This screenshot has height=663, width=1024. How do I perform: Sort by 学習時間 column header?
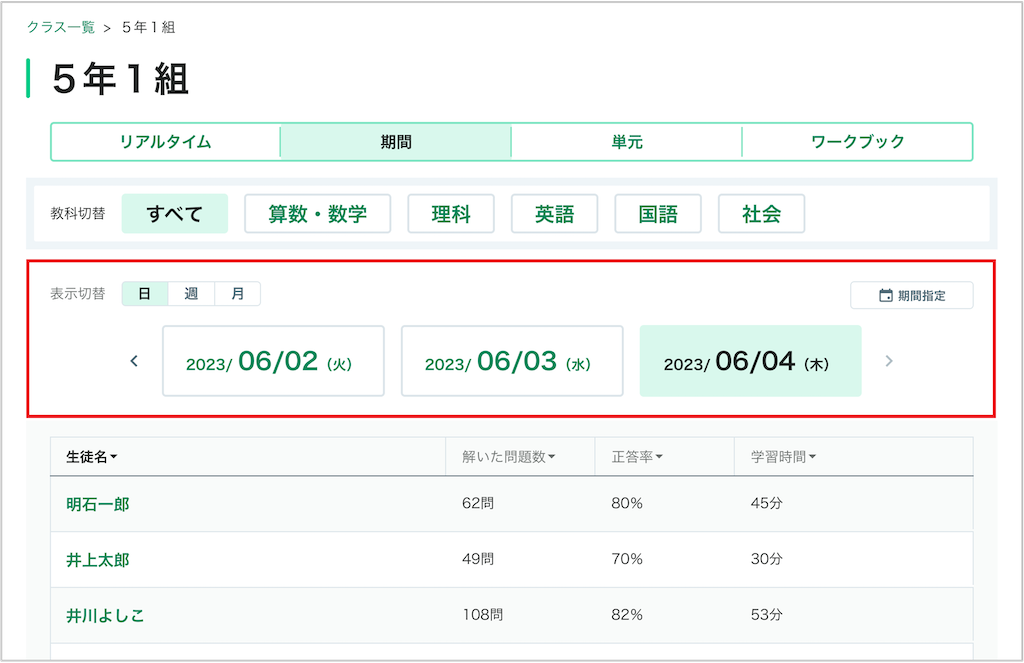[x=783, y=457]
